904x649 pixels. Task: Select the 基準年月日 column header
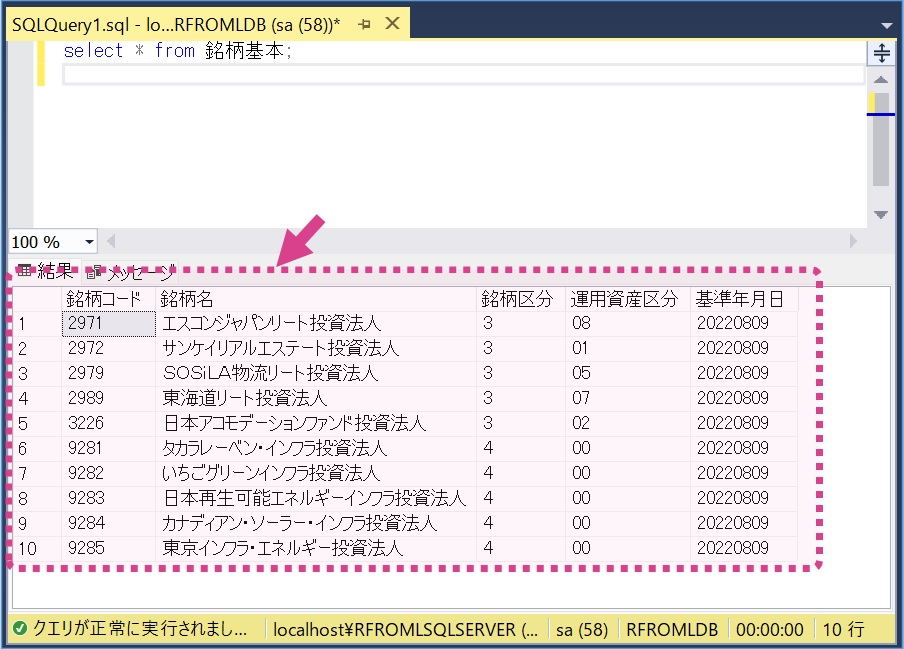coord(741,299)
